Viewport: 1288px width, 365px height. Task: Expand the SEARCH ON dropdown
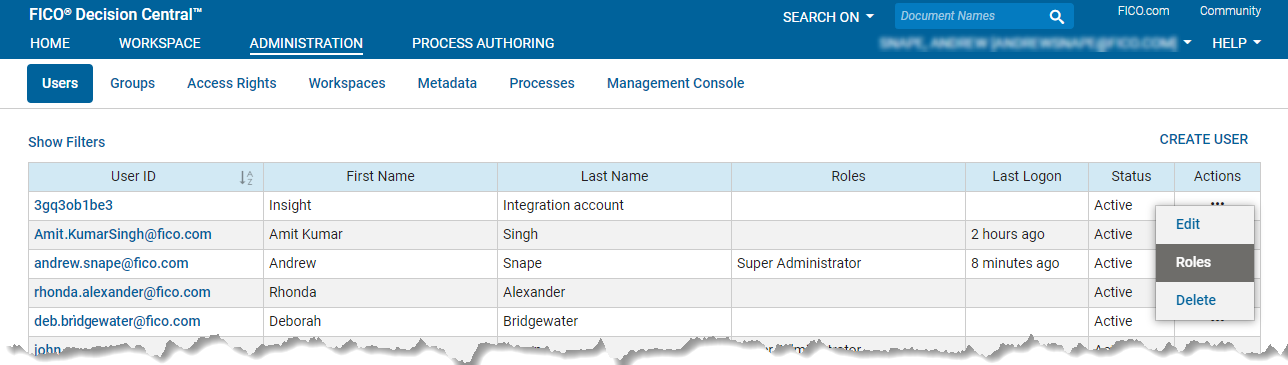point(828,17)
